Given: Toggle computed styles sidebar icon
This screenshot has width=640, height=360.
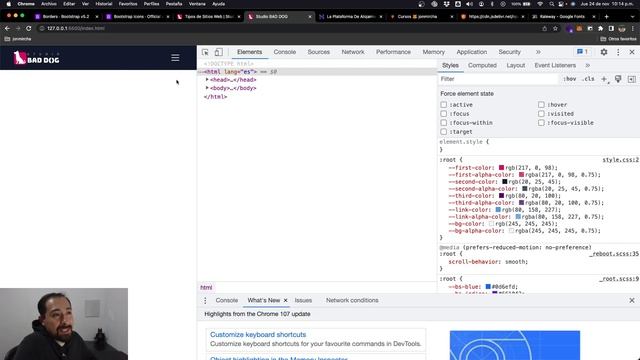Looking at the screenshot, I should coord(631,79).
